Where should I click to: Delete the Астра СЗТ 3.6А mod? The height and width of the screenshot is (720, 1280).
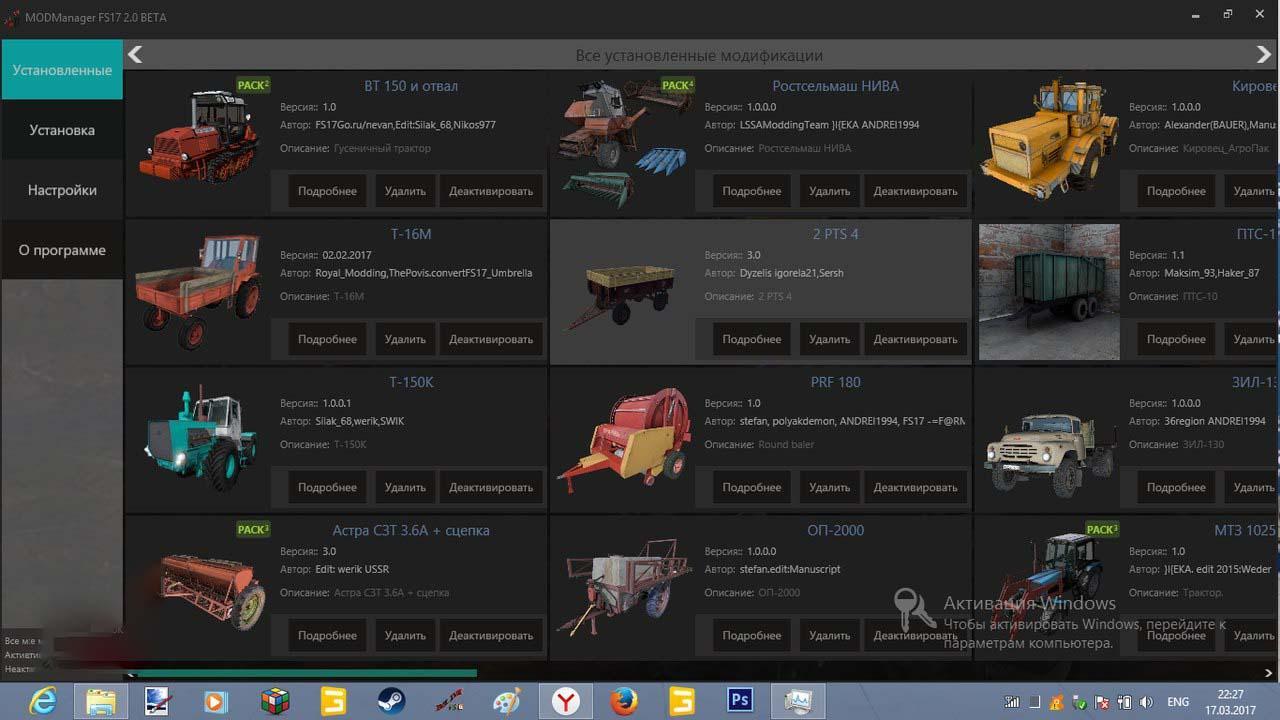(405, 635)
